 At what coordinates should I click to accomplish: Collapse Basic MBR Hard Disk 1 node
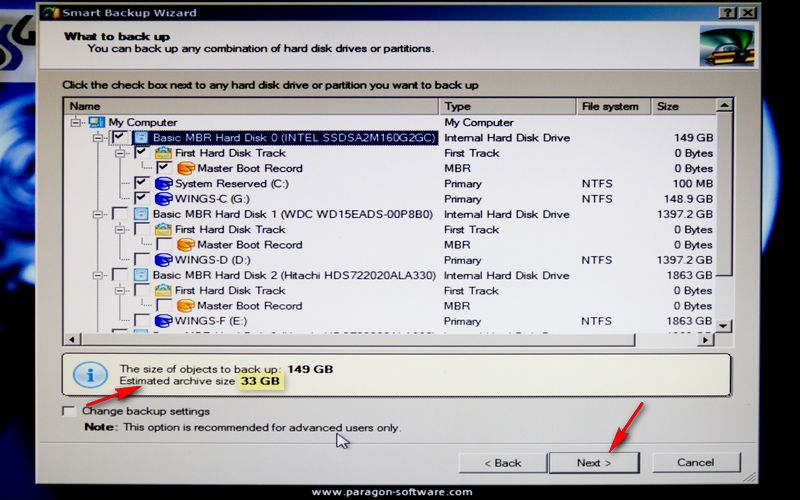(98, 214)
